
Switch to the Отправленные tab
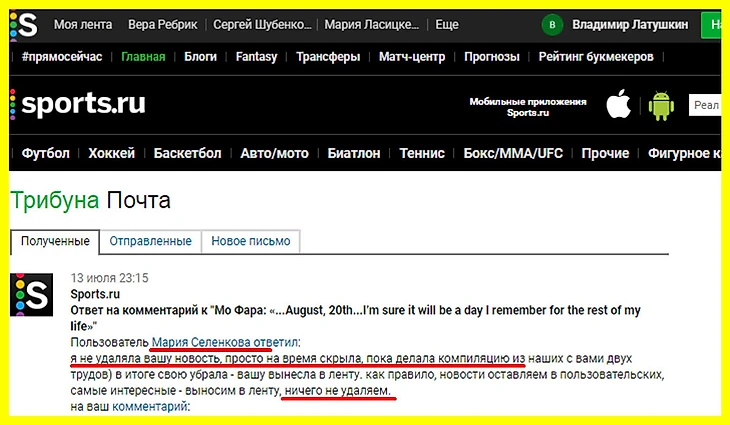(x=150, y=241)
